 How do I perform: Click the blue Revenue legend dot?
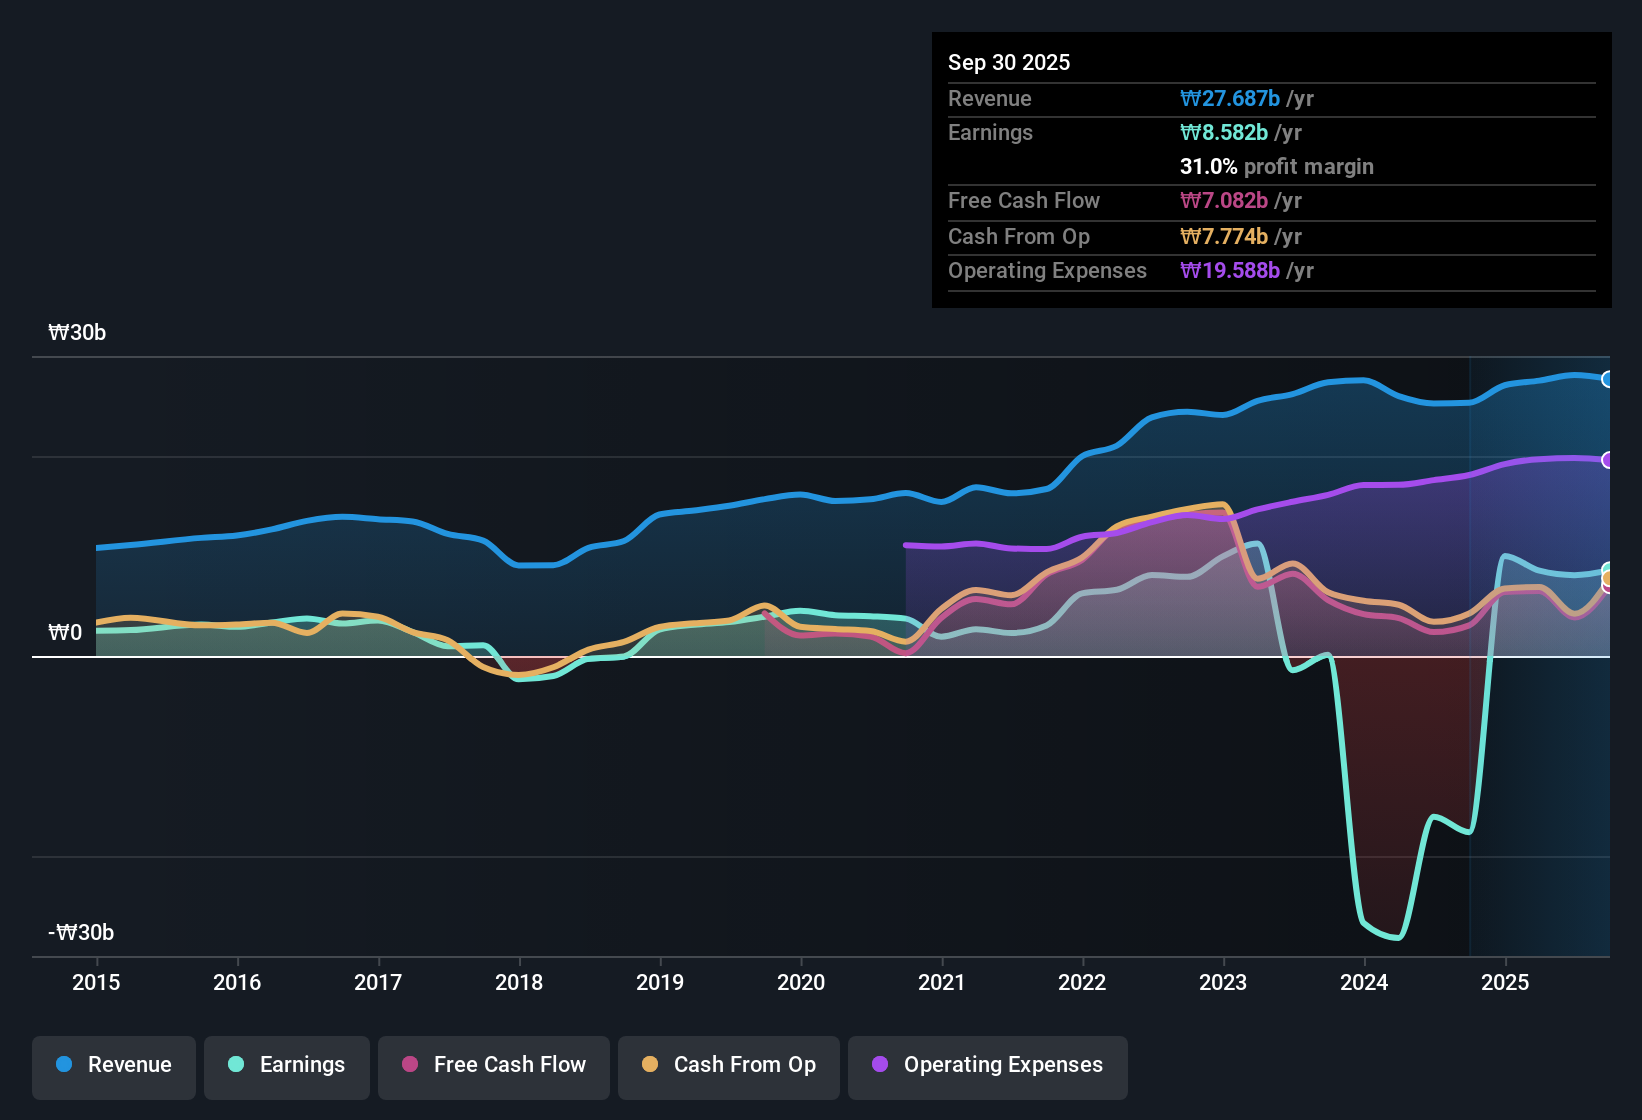[x=64, y=1065]
